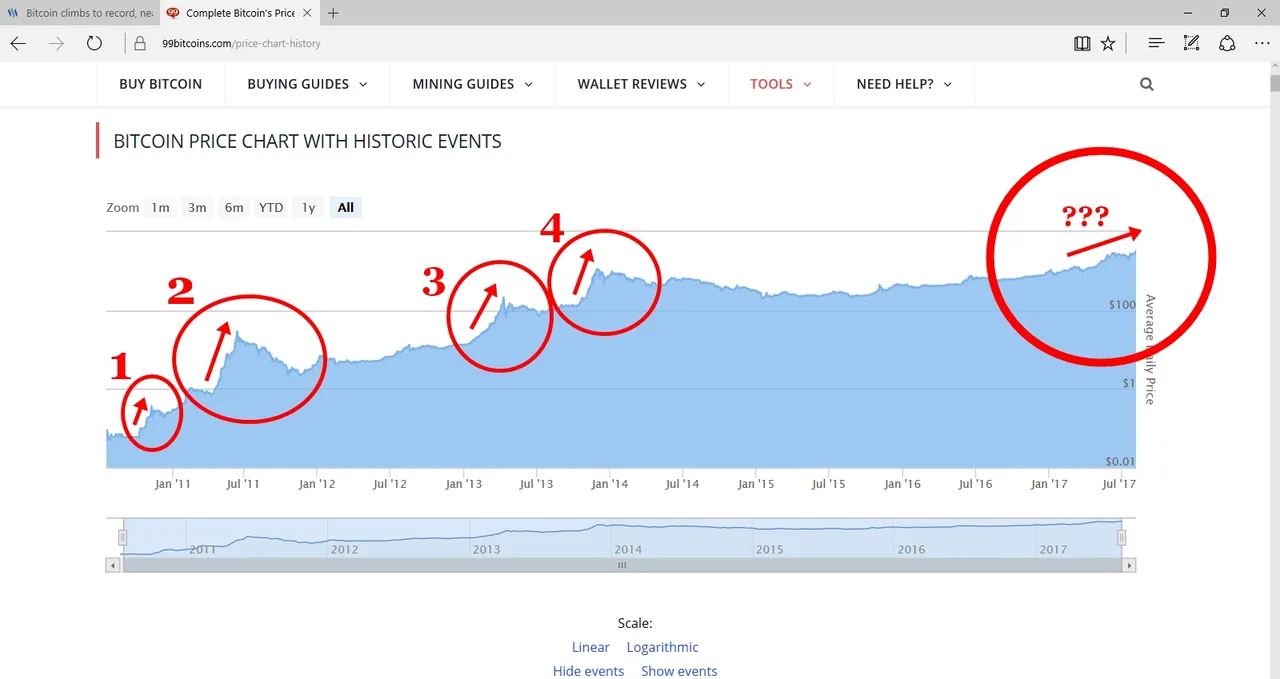Viewport: 1280px width, 679px height.
Task: Click the chart horizontal scrollbar thumb
Action: [x=621, y=565]
